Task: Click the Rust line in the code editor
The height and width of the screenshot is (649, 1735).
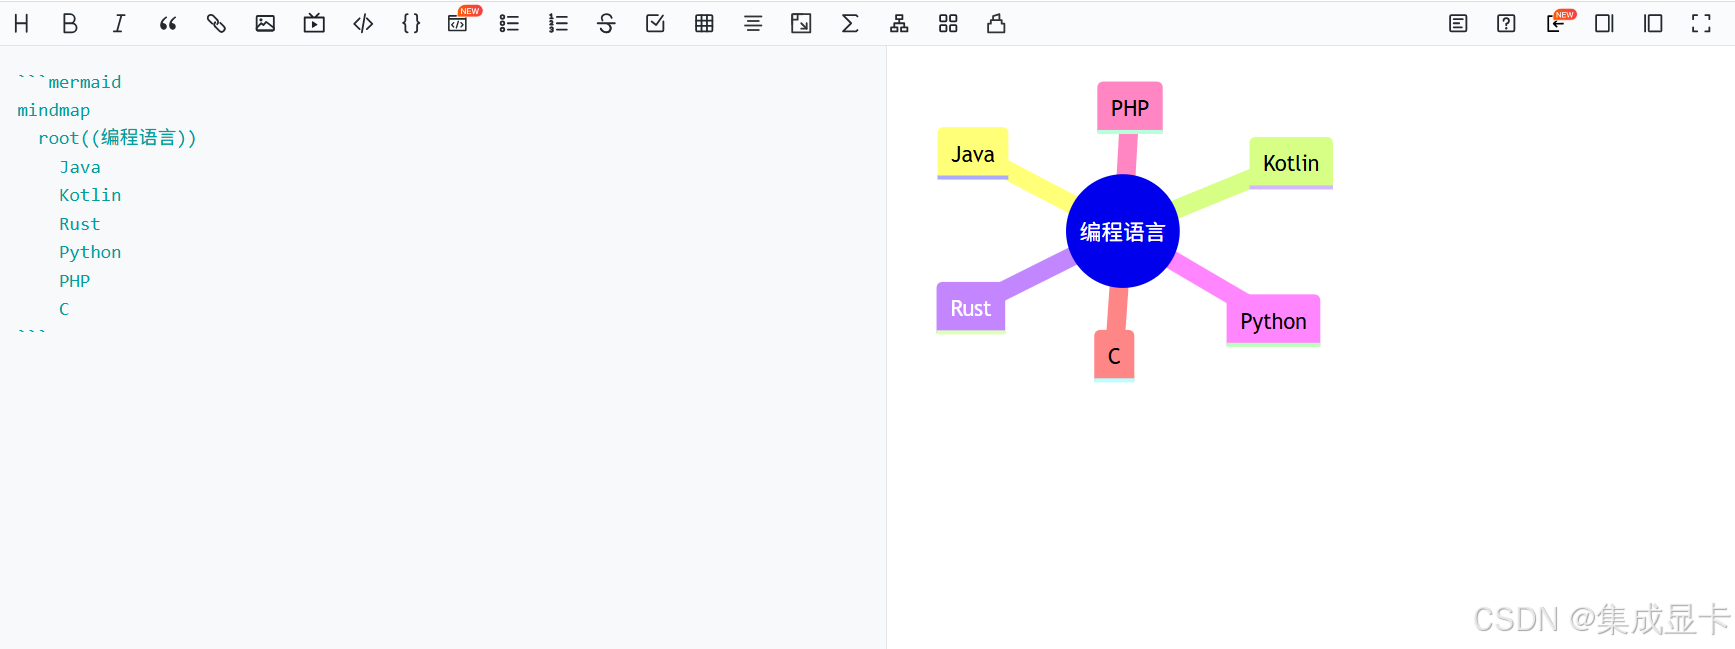Action: tap(80, 224)
